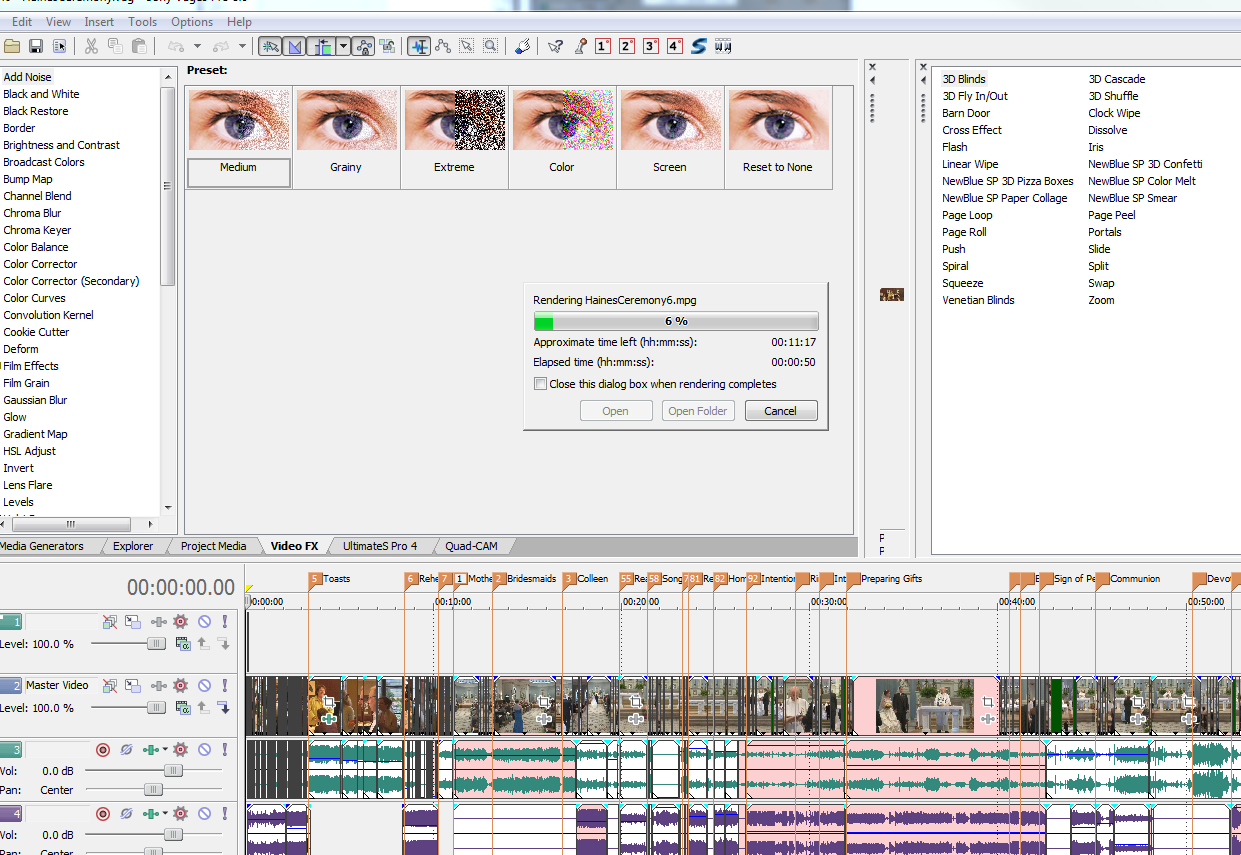Click the Save project toolbar icon

click(x=36, y=46)
